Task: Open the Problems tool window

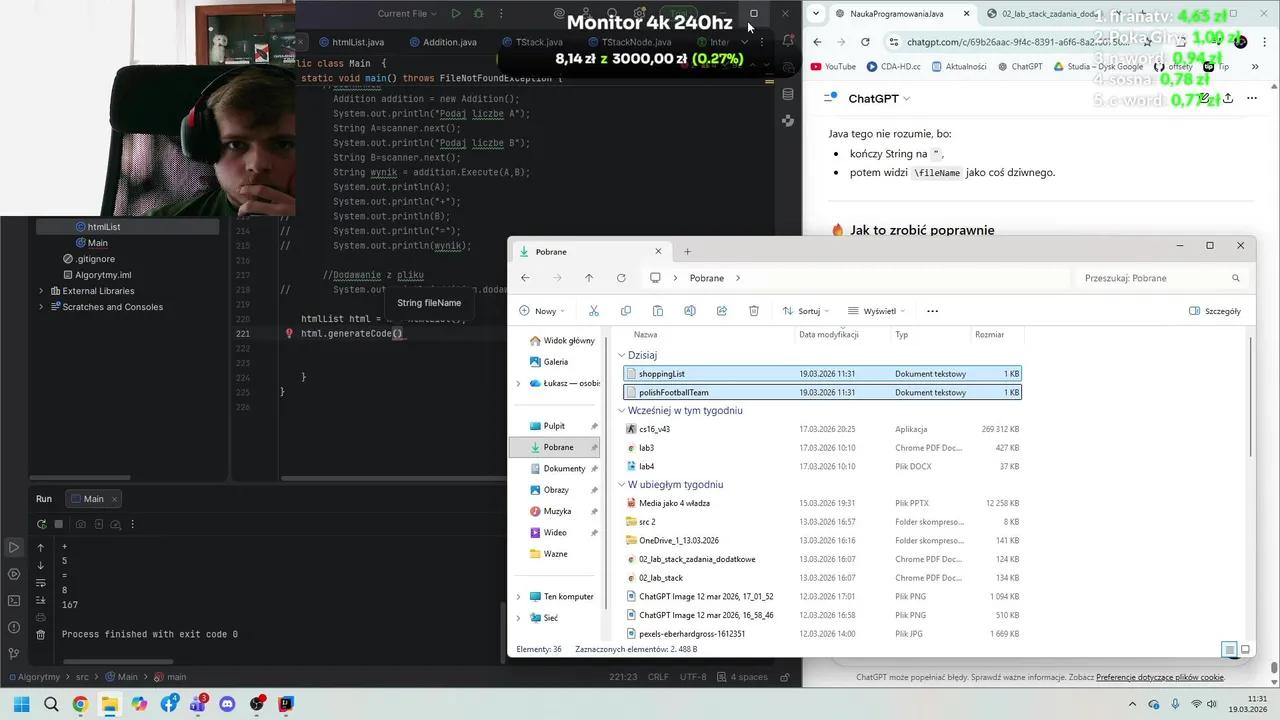Action: click(13, 627)
